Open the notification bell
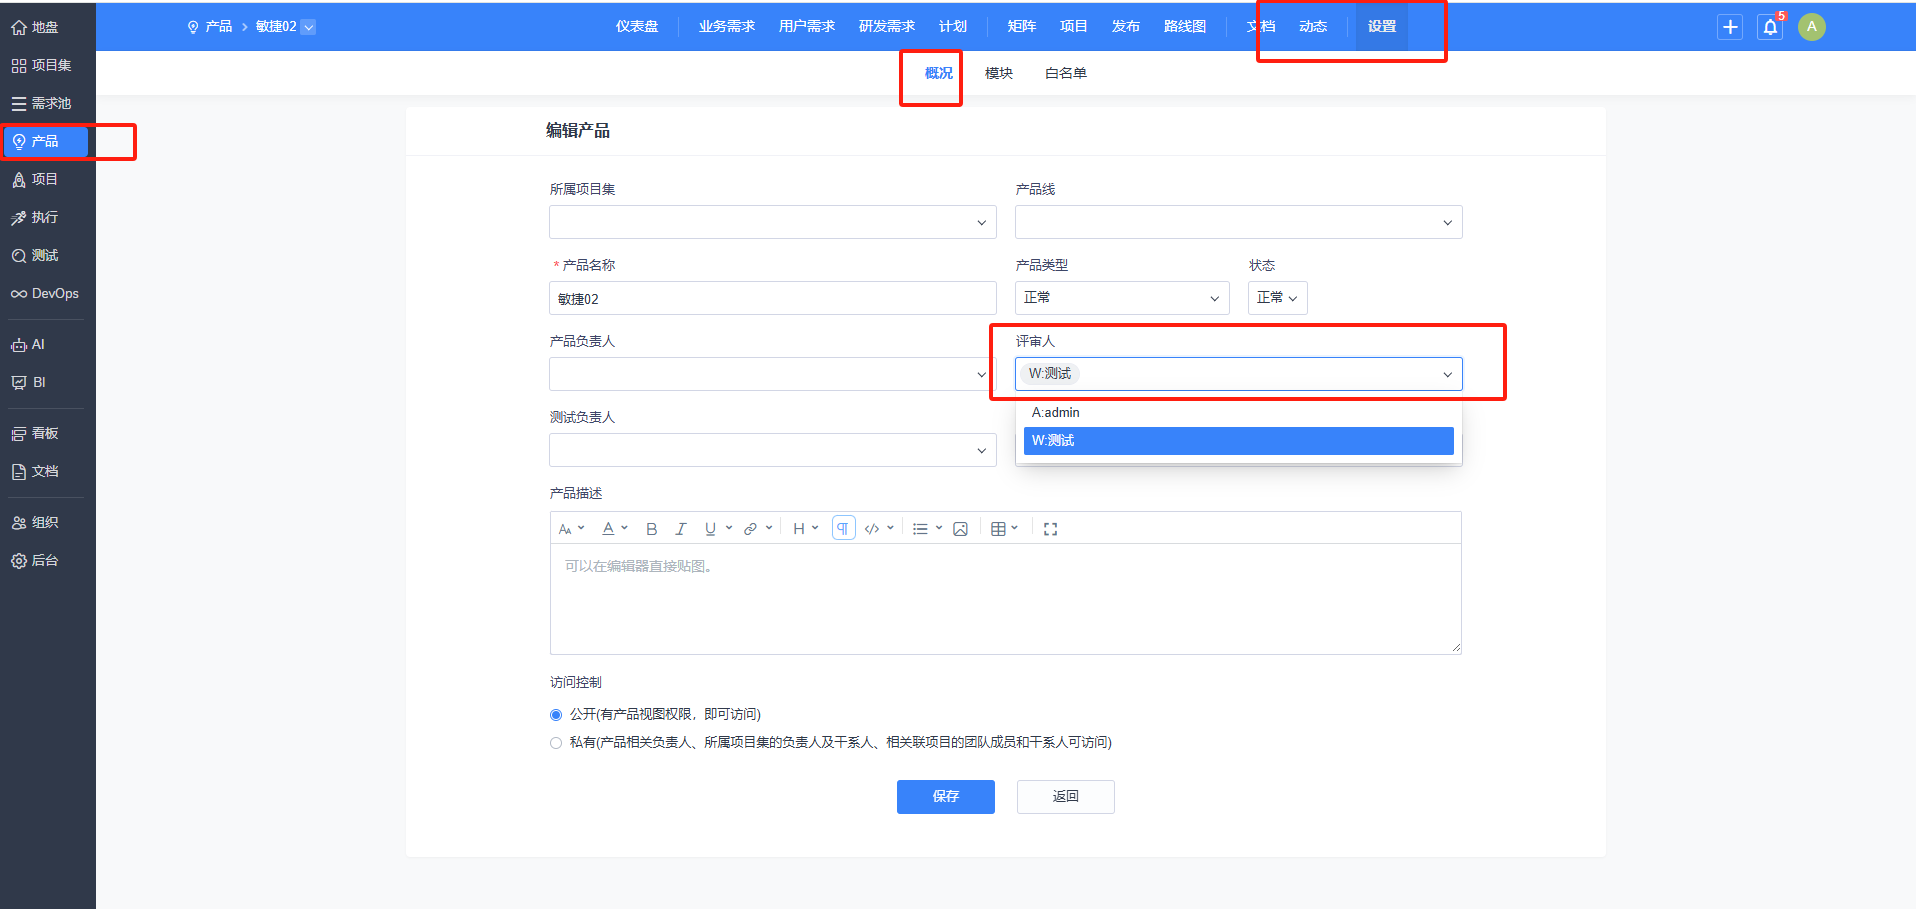Viewport: 1916px width, 909px height. point(1770,27)
